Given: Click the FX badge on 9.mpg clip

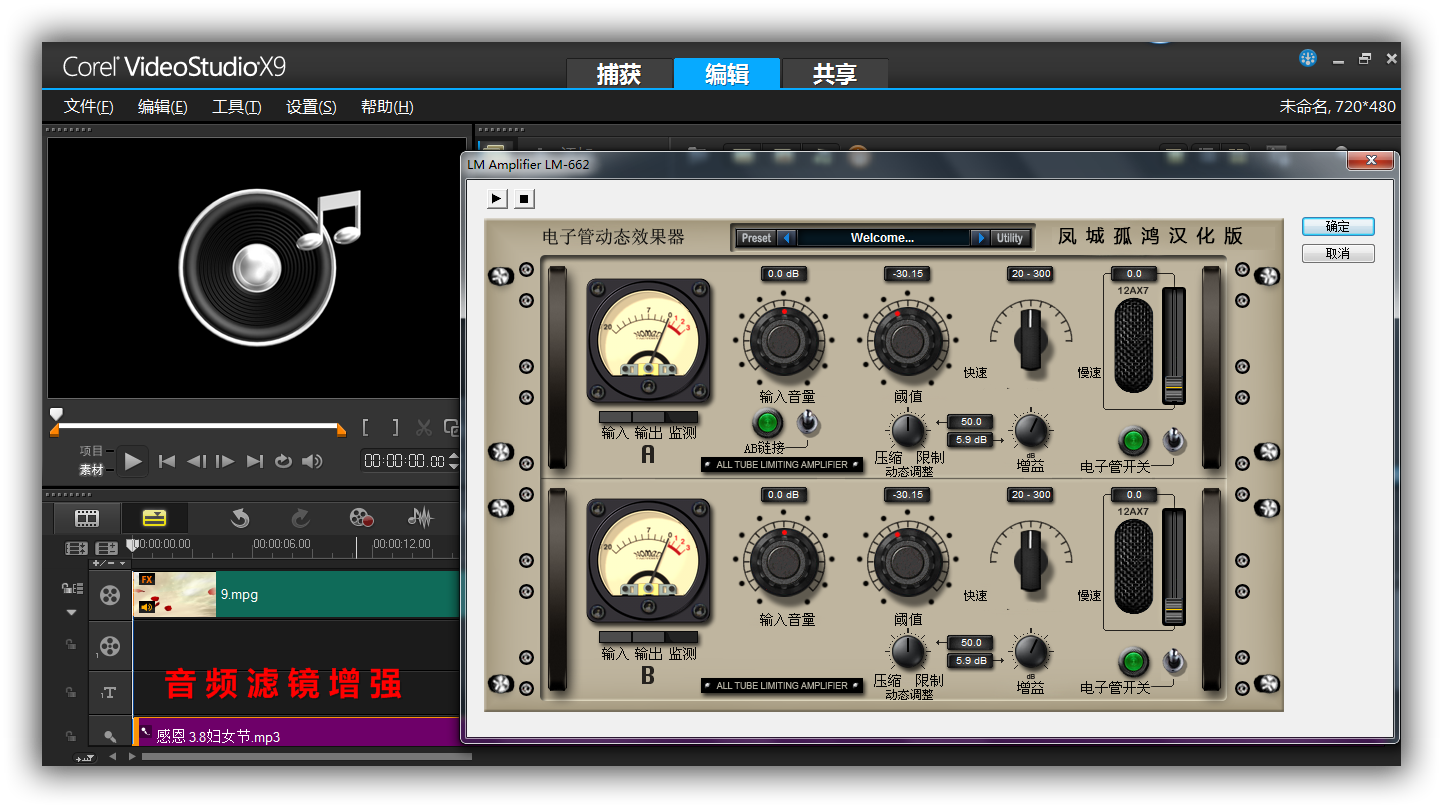Looking at the screenshot, I should 147,580.
